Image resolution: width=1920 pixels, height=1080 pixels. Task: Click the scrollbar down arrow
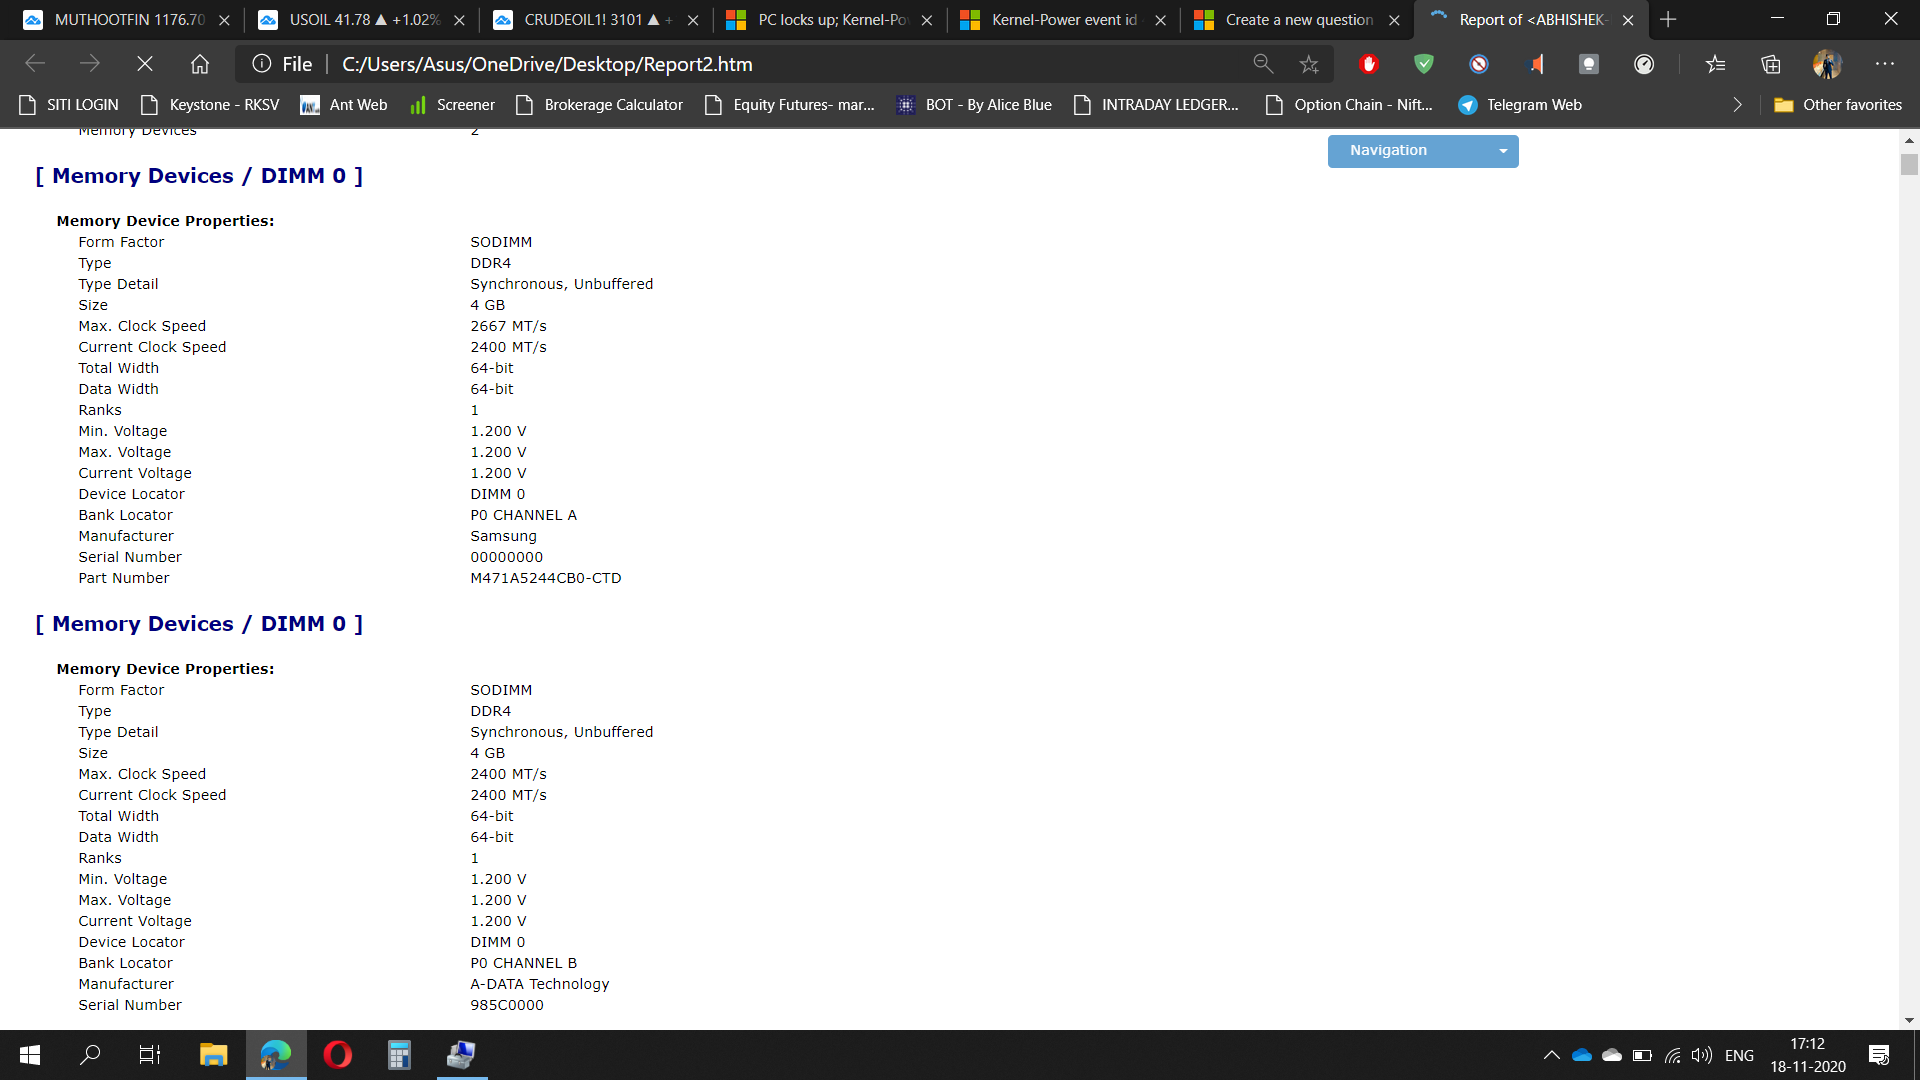point(1909,1021)
